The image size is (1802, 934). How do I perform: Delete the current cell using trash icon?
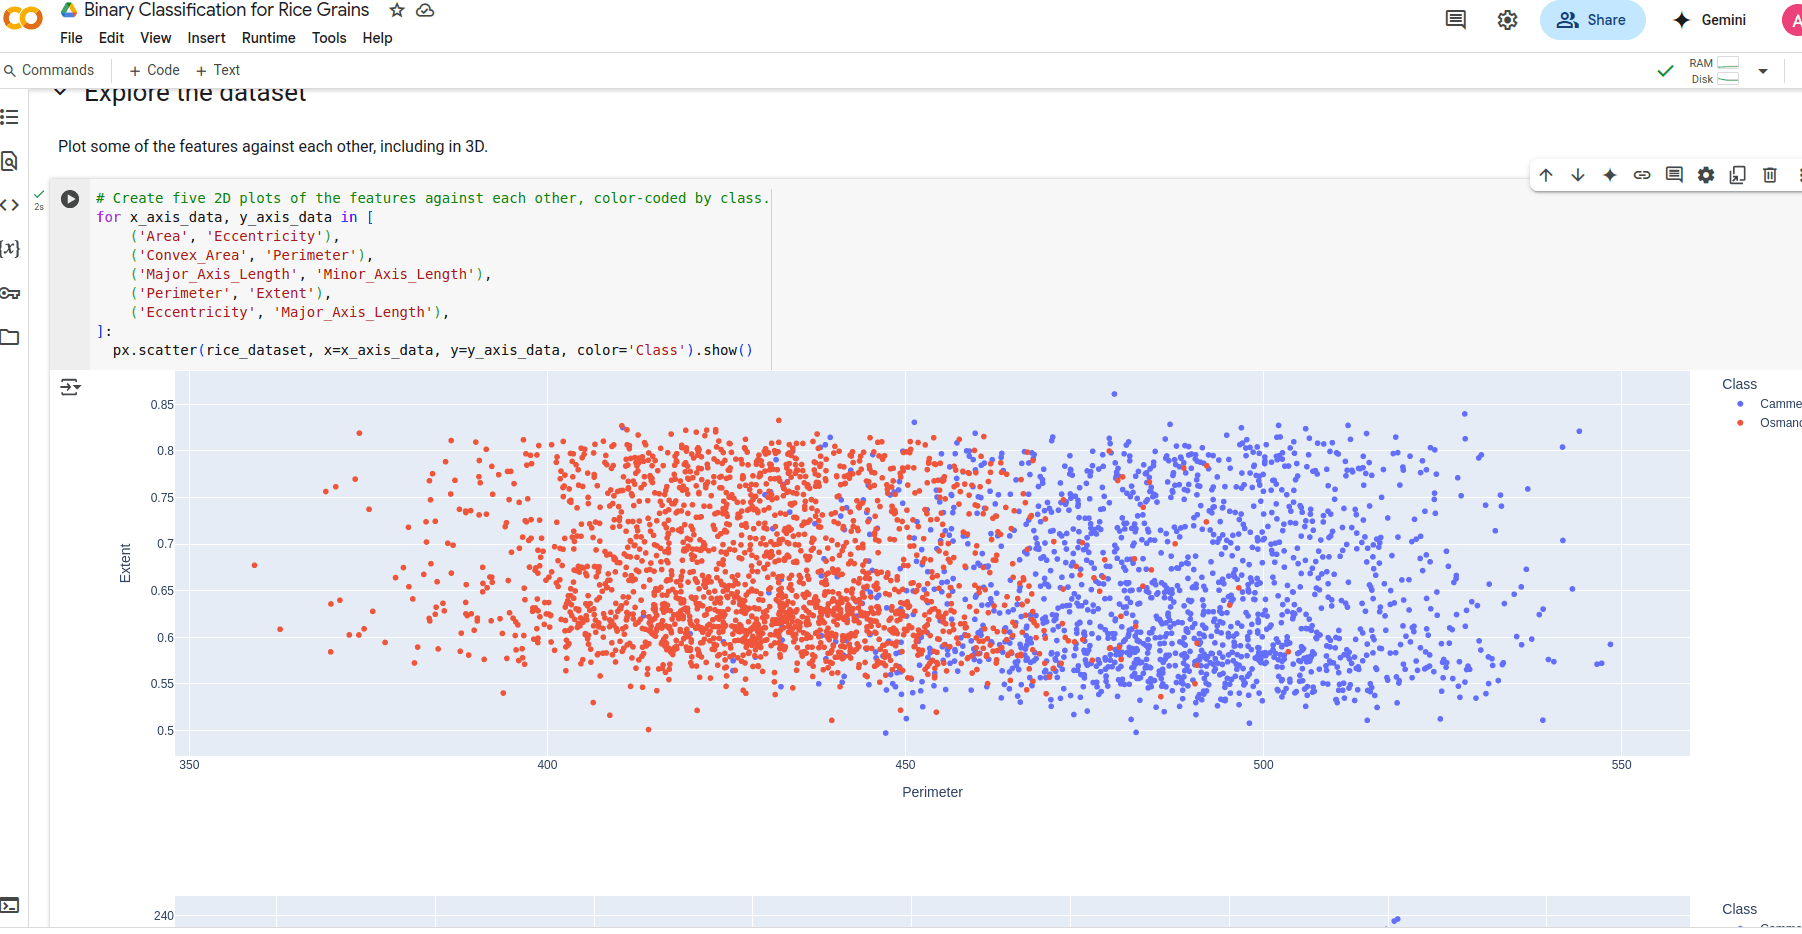1769,175
